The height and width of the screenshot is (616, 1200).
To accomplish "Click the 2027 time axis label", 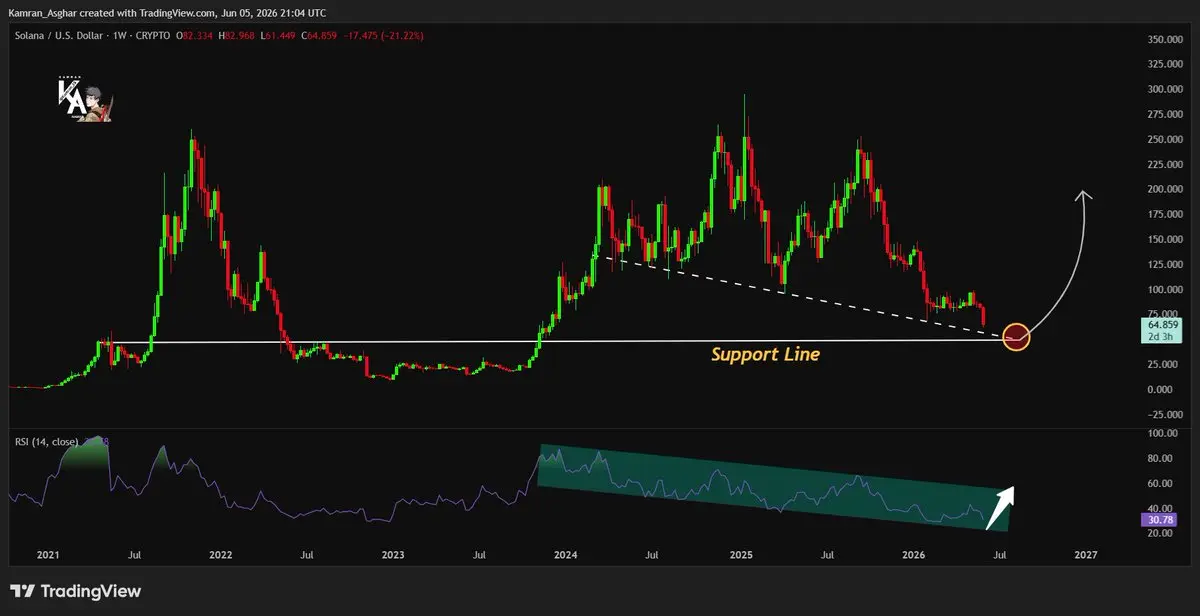I will coord(1085,554).
